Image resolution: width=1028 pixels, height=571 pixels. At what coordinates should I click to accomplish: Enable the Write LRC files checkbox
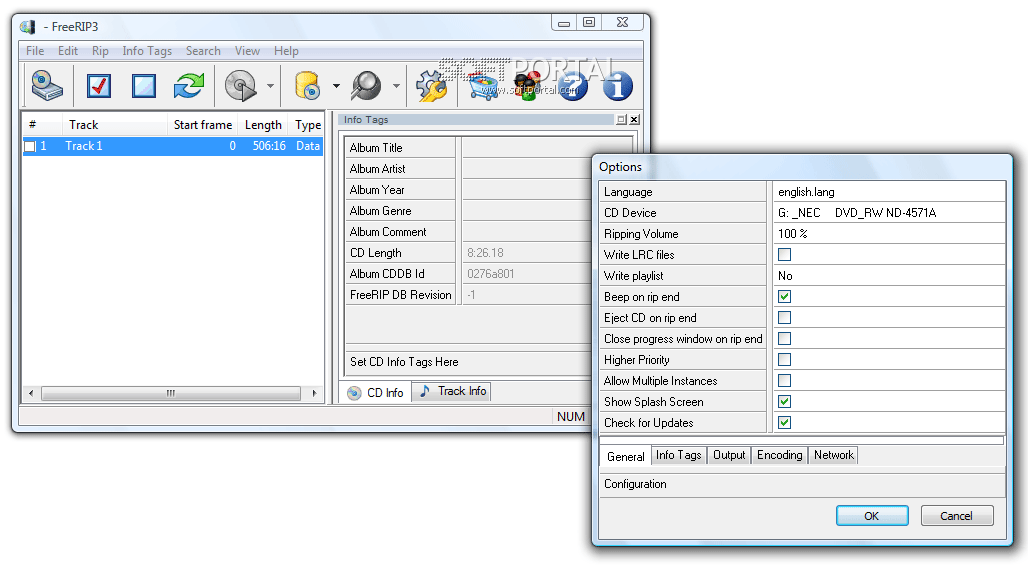[x=784, y=254]
